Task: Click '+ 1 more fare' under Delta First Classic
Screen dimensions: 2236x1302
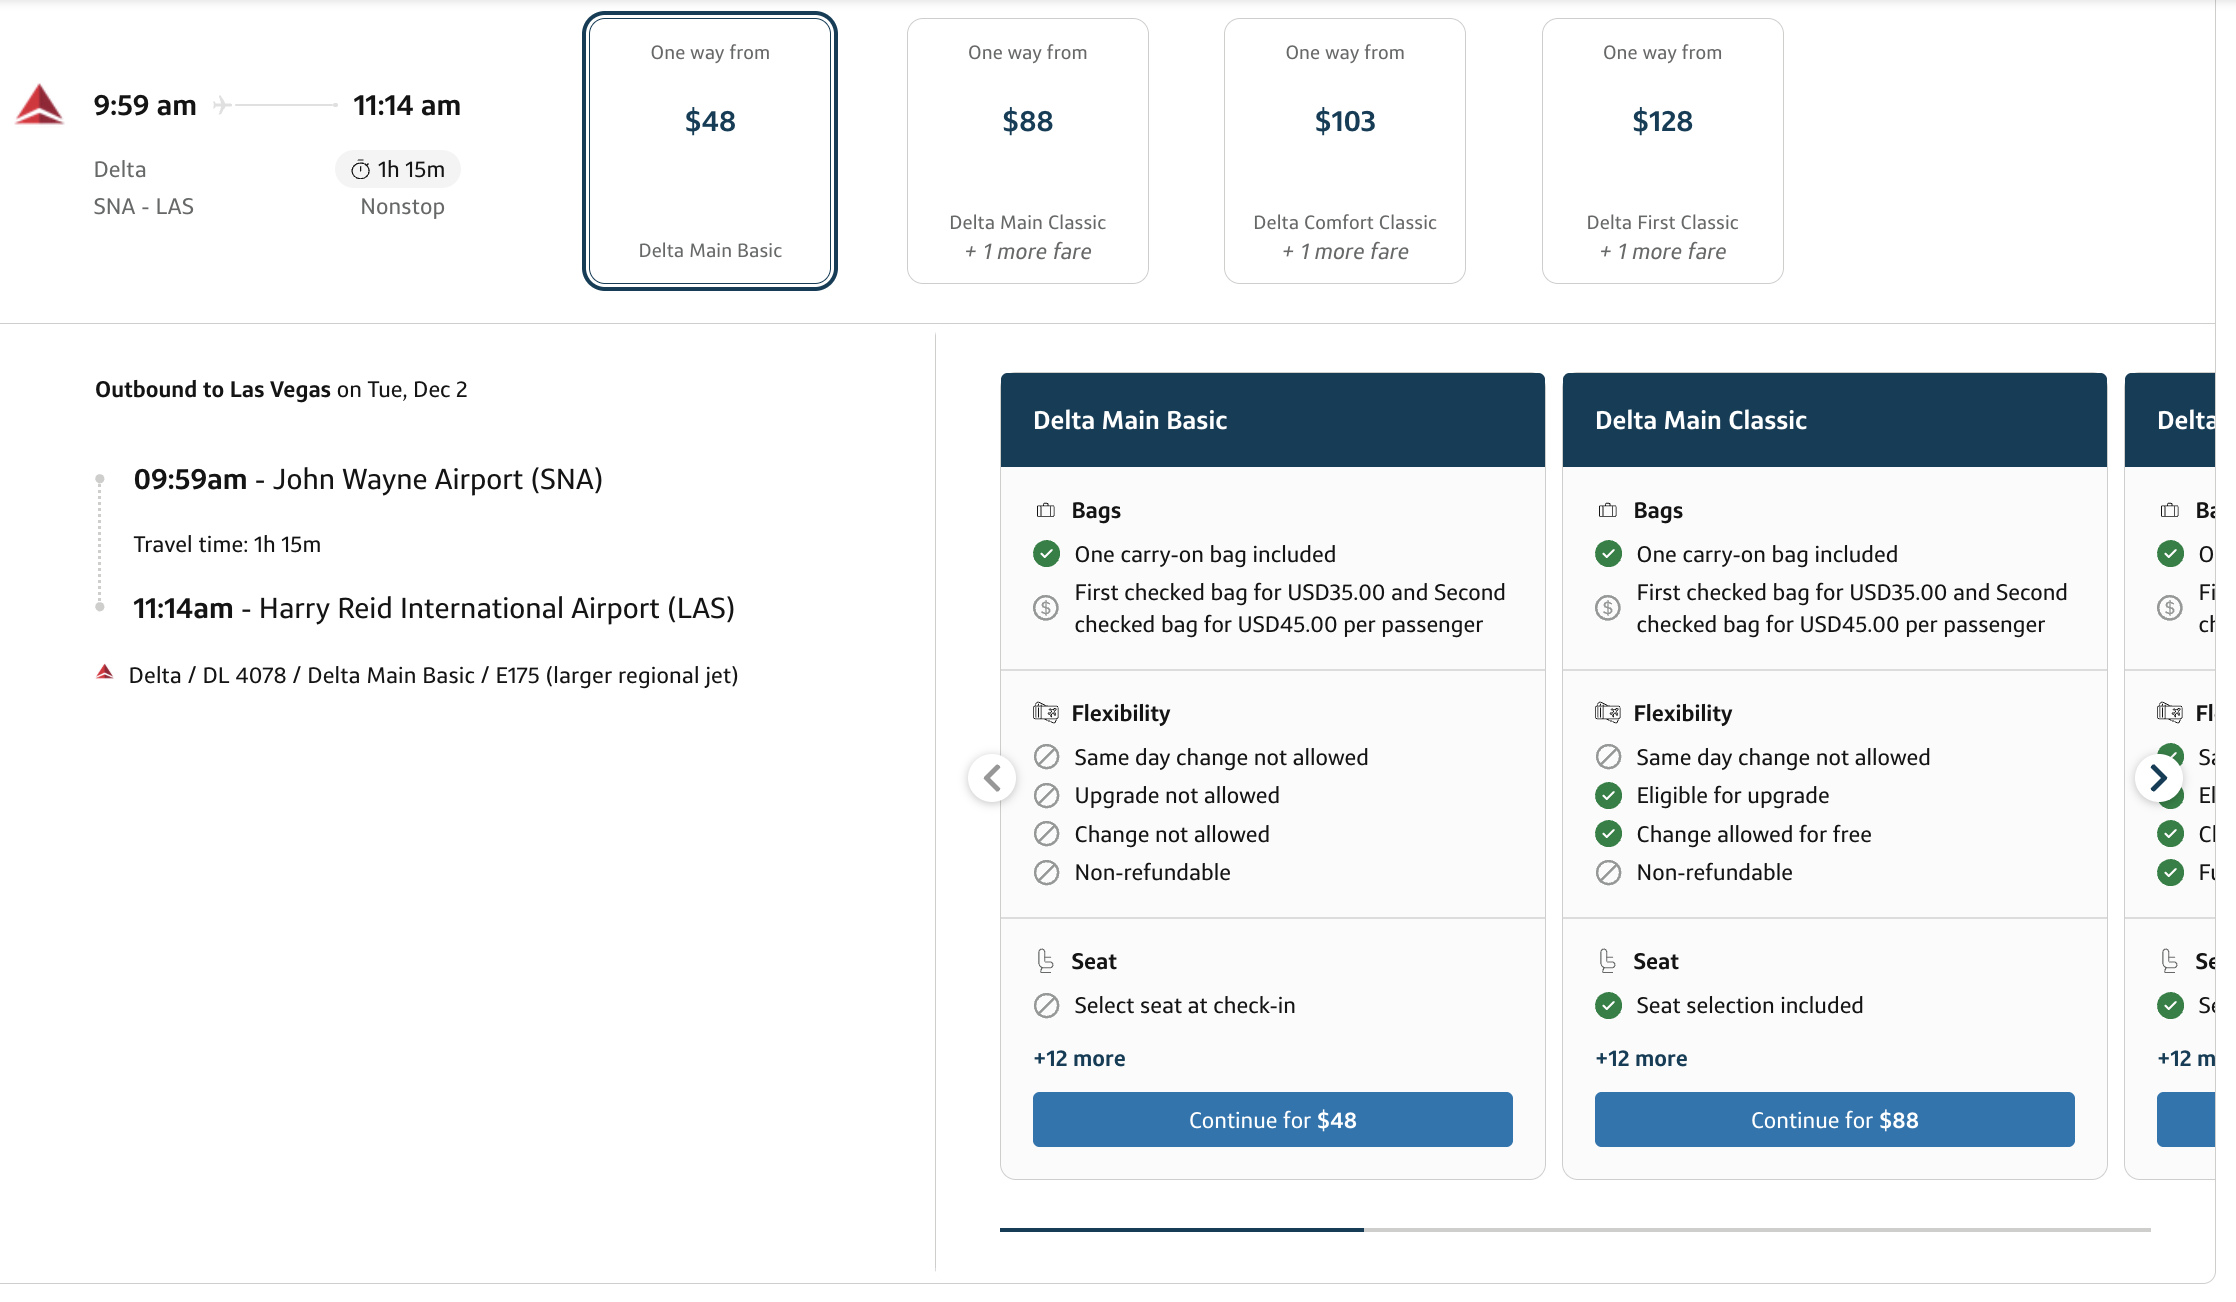Action: click(1662, 252)
